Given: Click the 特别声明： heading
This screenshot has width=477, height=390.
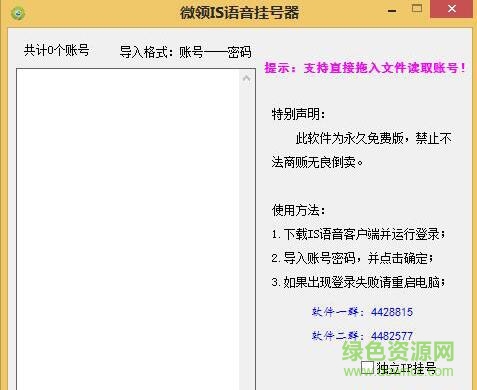Looking at the screenshot, I should 298,114.
